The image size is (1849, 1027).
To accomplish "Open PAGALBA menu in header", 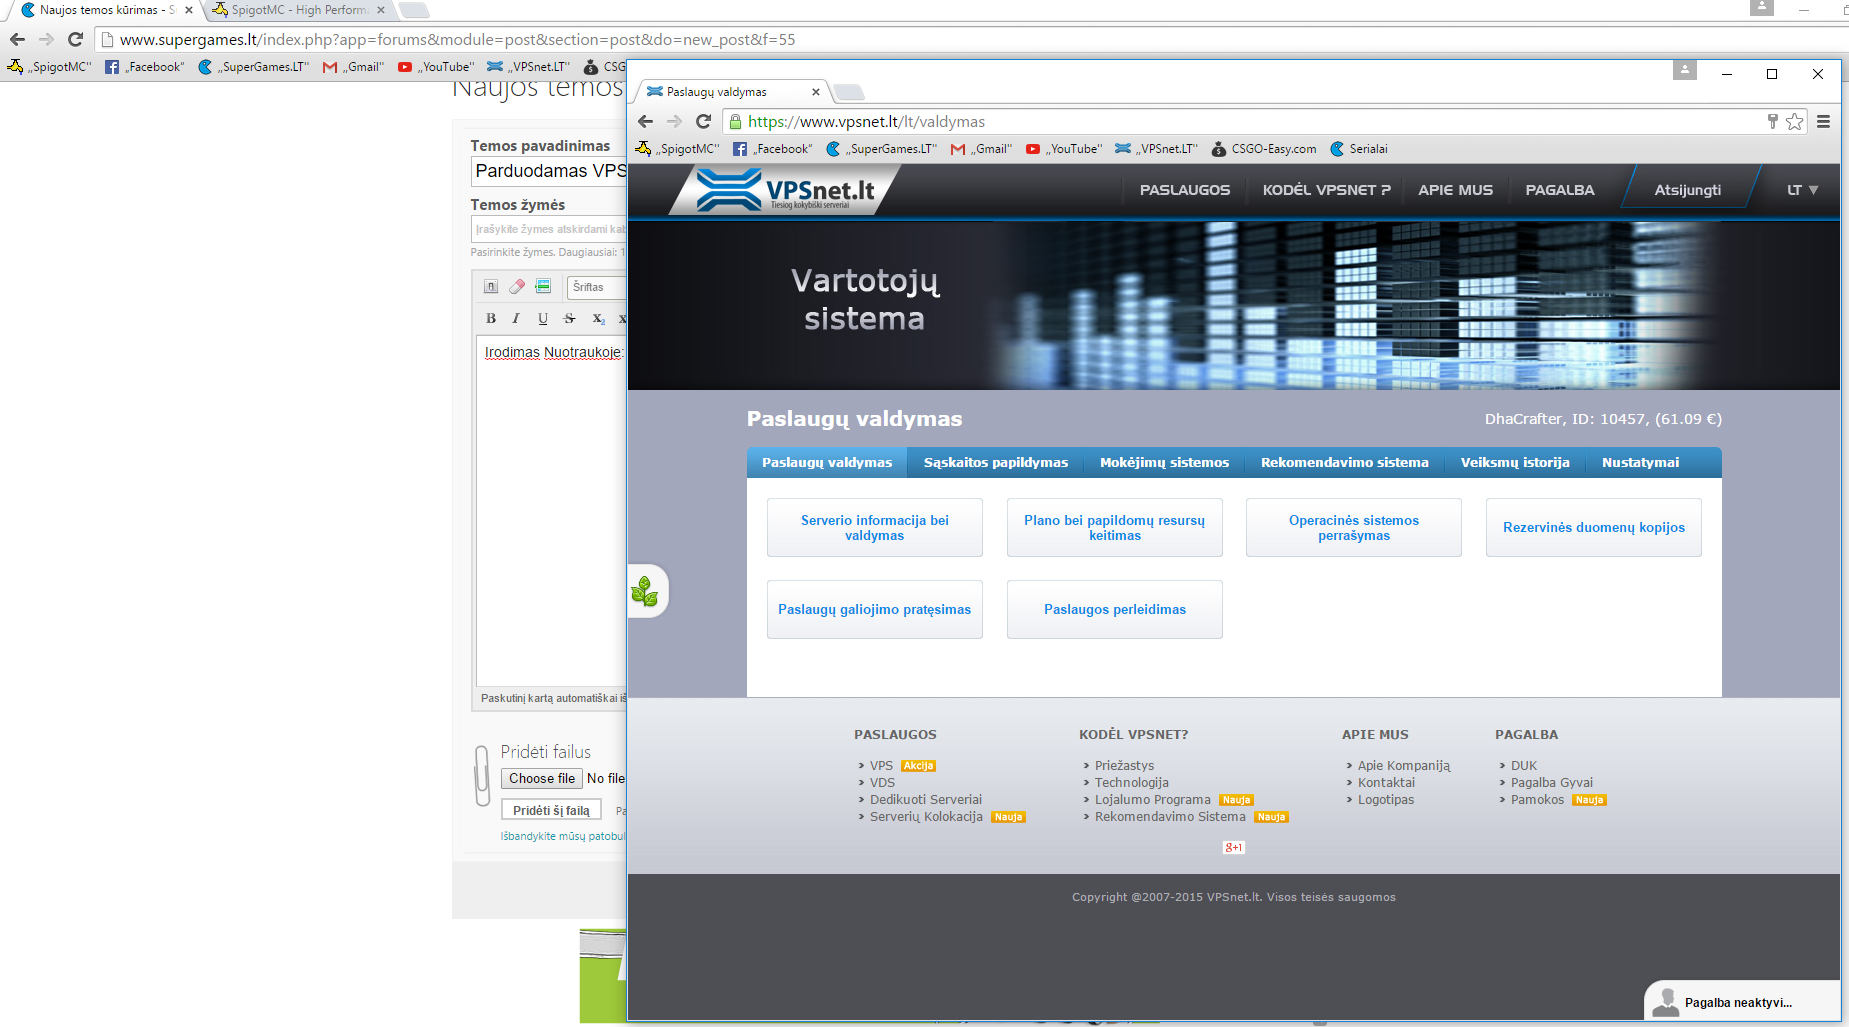I will [1560, 190].
